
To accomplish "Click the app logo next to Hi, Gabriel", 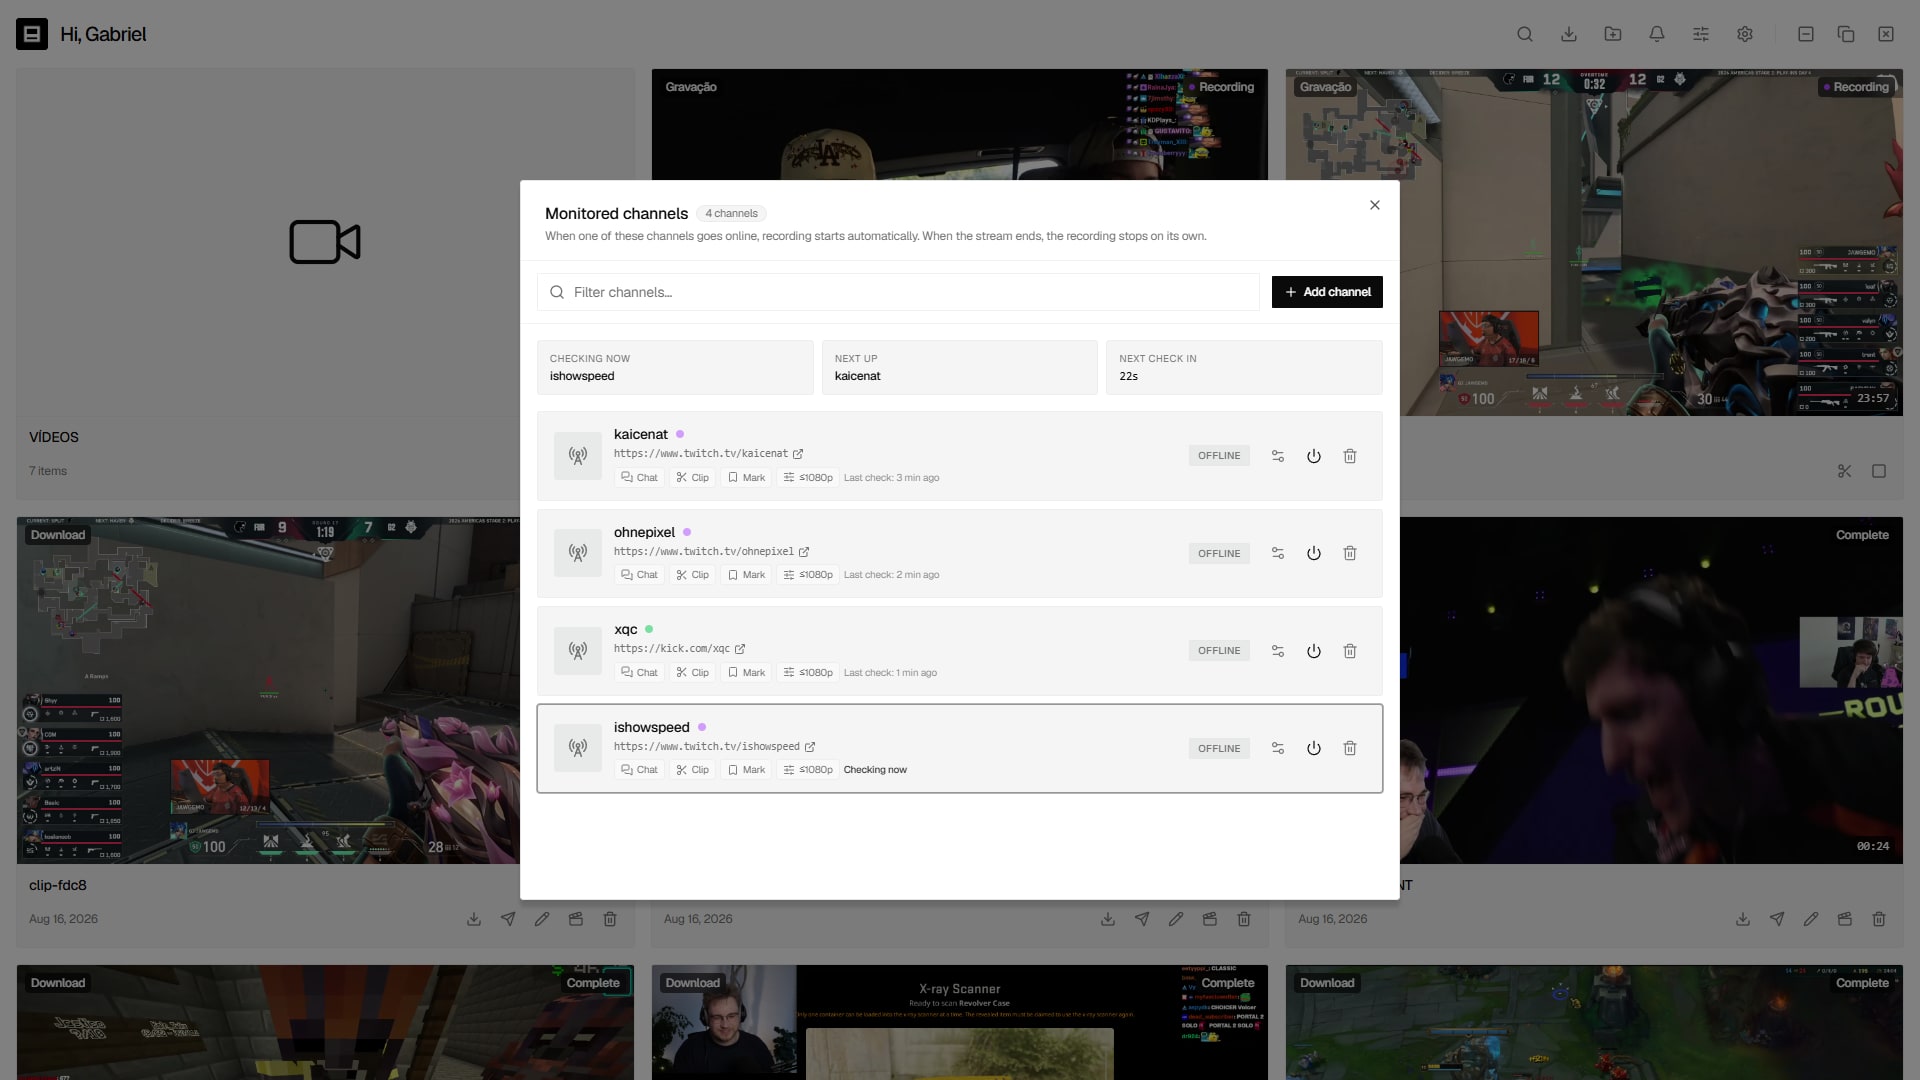I will pos(32,34).
